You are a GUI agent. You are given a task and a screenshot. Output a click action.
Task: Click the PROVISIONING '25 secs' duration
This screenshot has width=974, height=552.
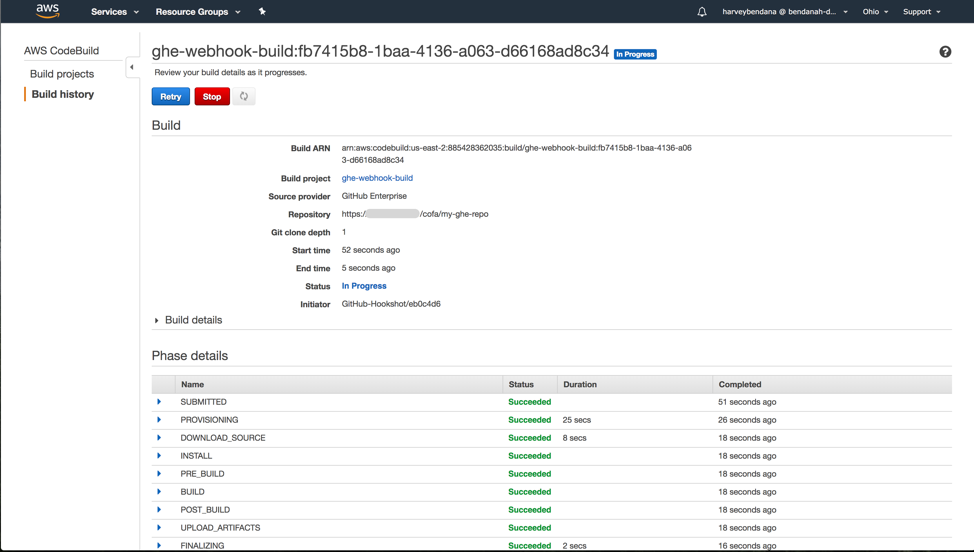click(576, 420)
